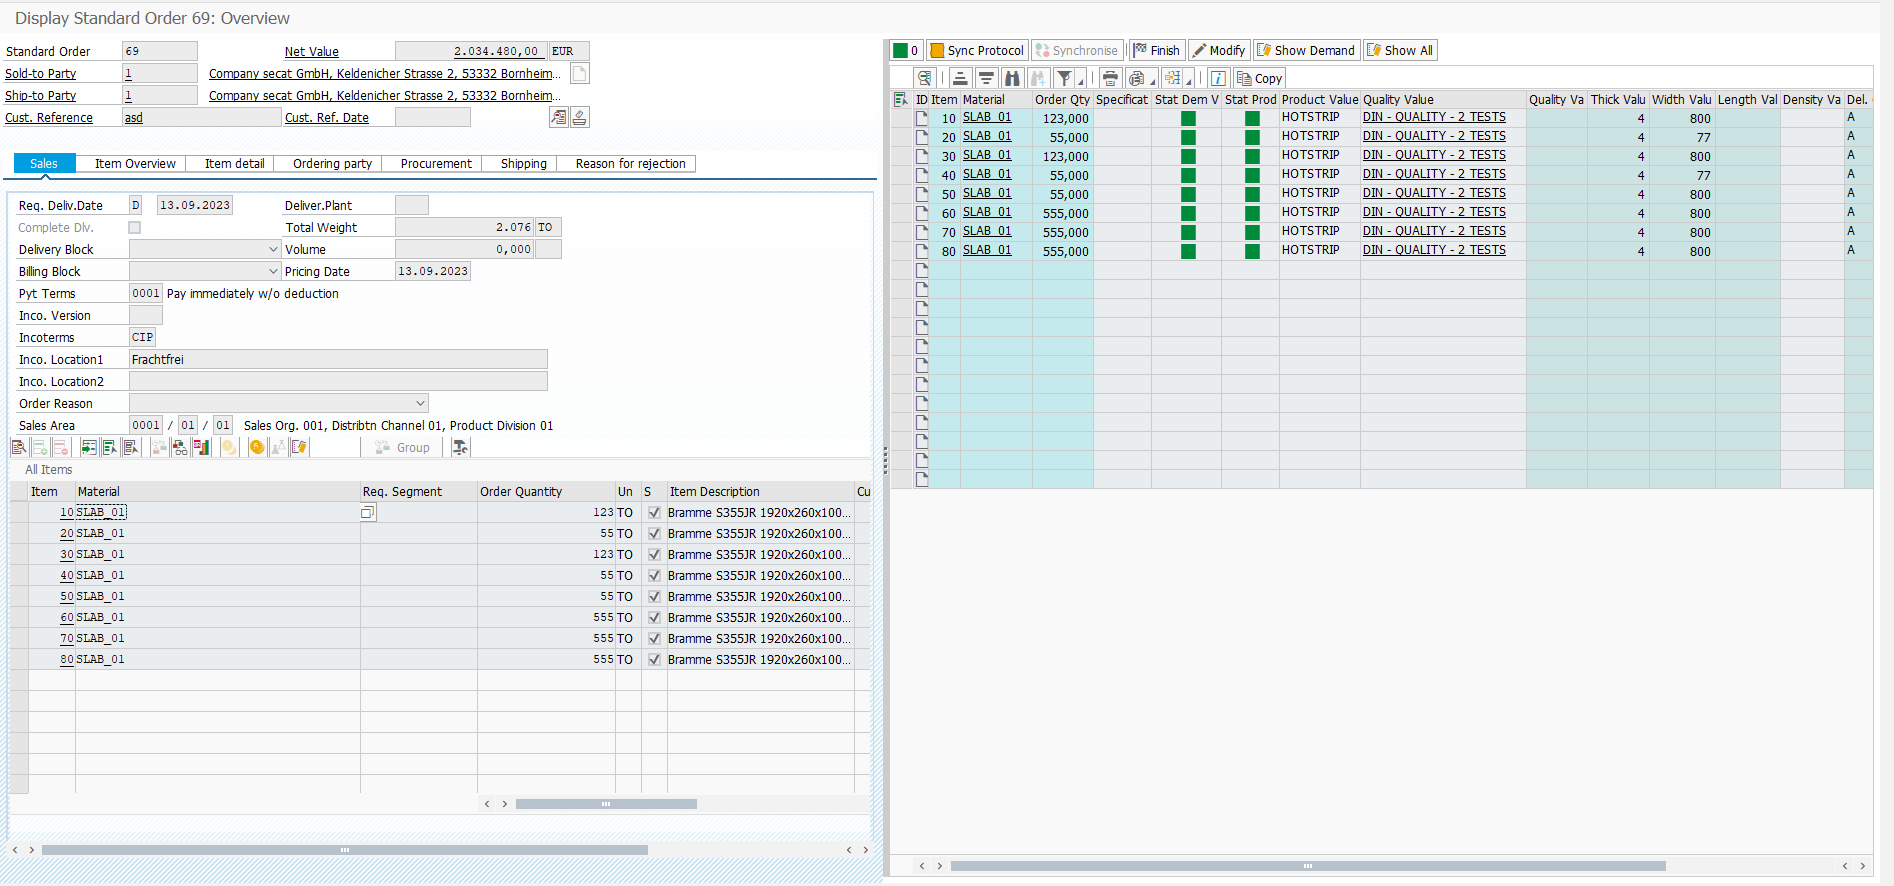Click the Sort Descending icon
Image resolution: width=1894 pixels, height=886 pixels.
(986, 78)
